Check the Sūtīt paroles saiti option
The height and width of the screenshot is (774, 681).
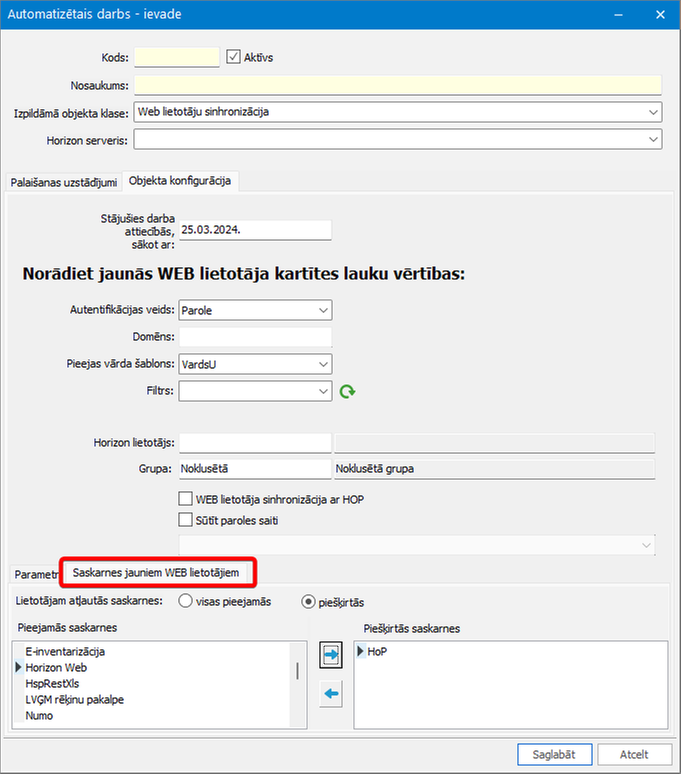(186, 520)
